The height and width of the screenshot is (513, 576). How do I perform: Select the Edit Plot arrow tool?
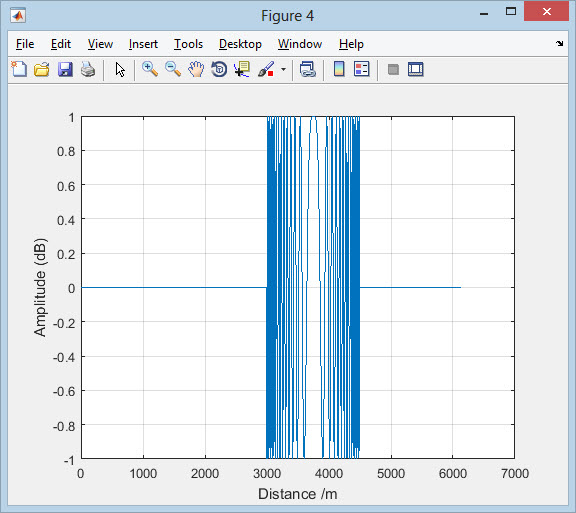click(x=120, y=69)
